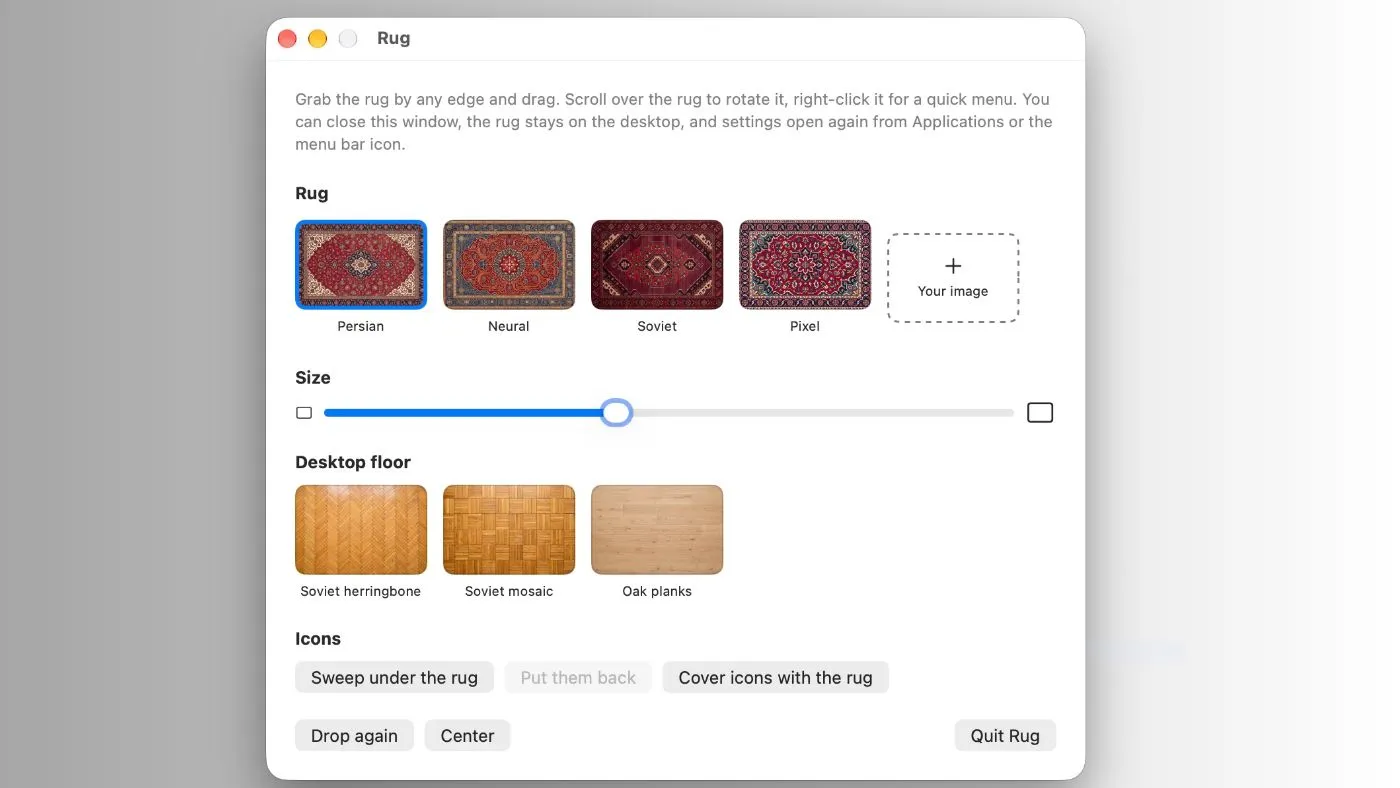1400x788 pixels.
Task: Click the 'Desktop floor' section heading
Action: (x=353, y=462)
